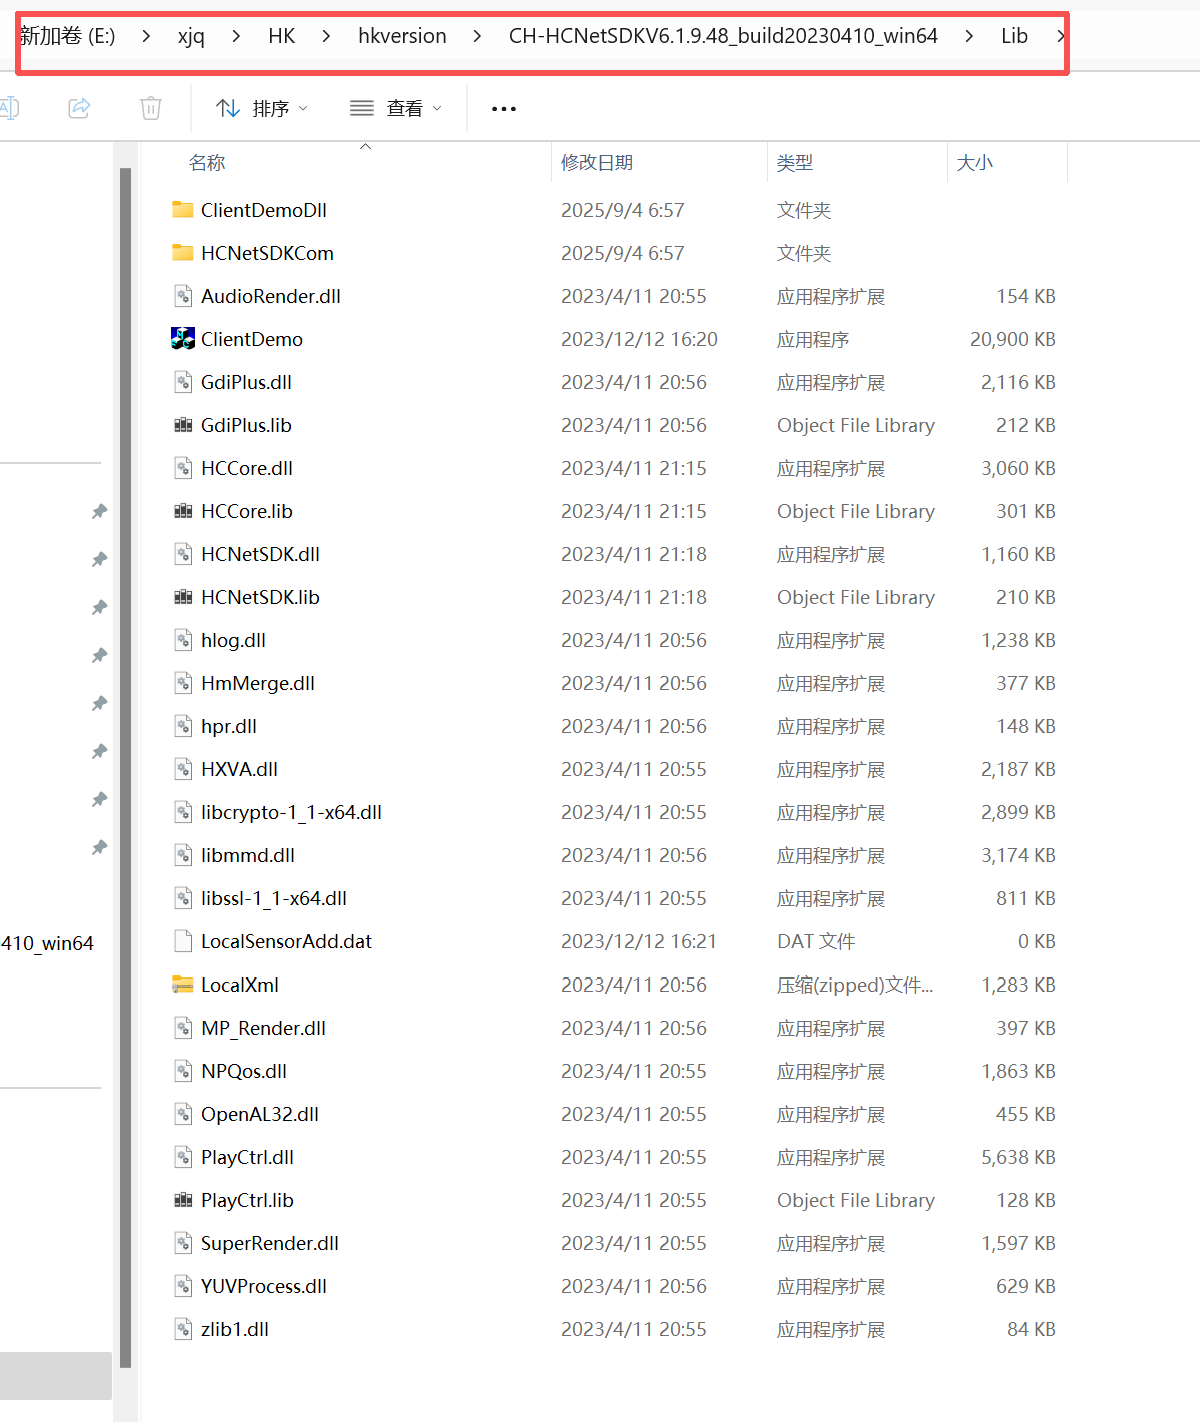Click the navigation pane vertical scrollbar
Viewport: 1200px width, 1422px height.
(x=125, y=767)
